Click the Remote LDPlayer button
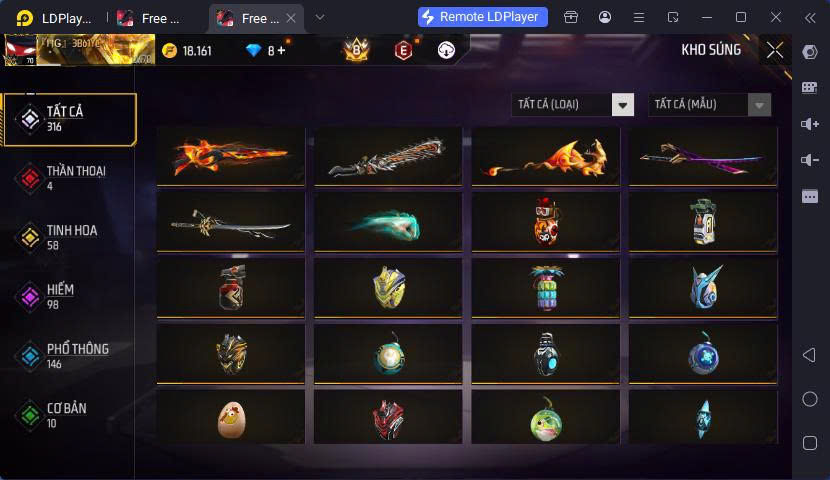Viewport: 830px width, 480px height. pos(483,17)
